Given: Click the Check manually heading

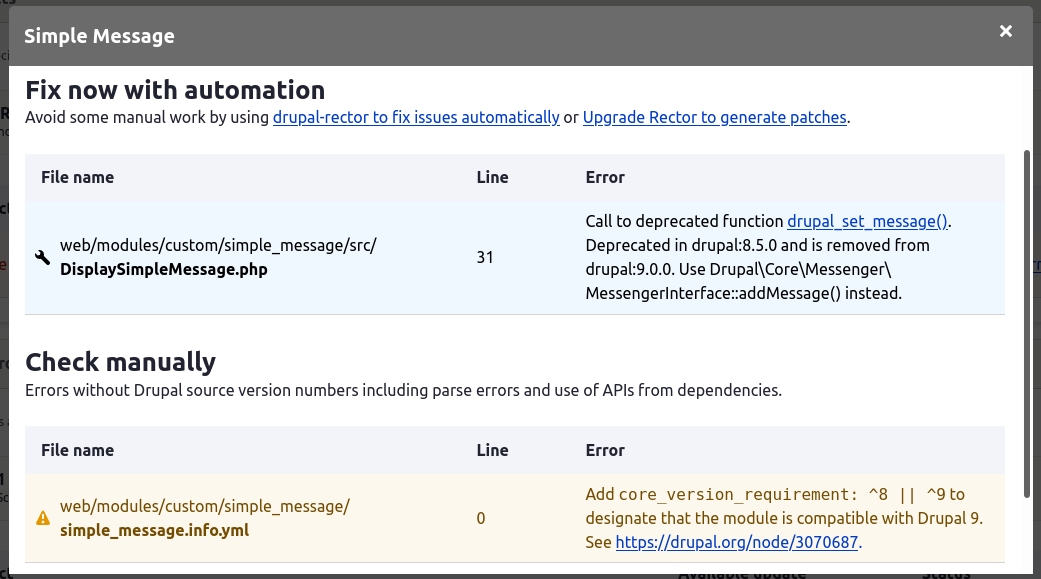Looking at the screenshot, I should 120,361.
